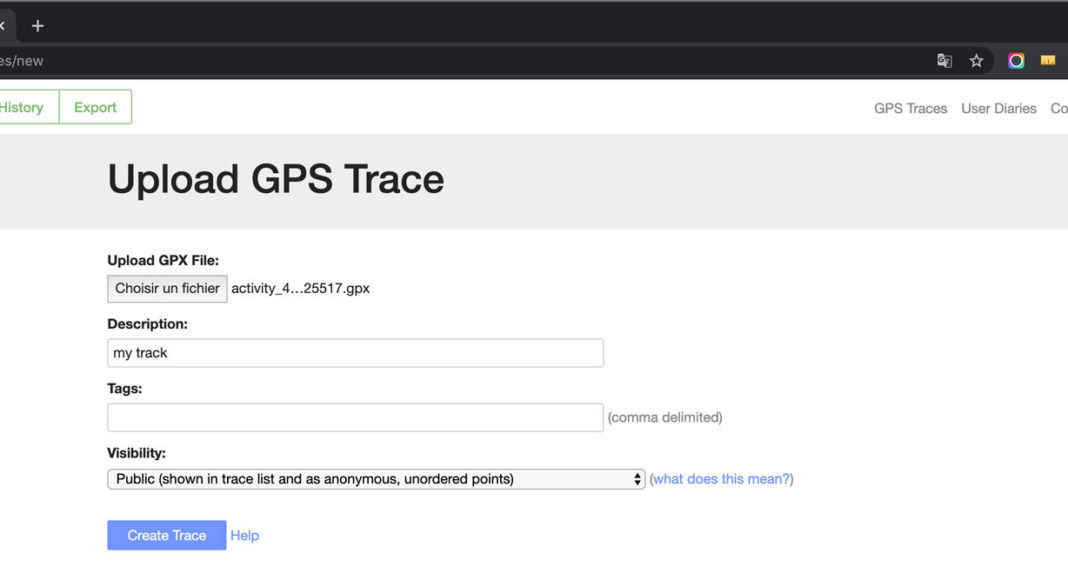This screenshot has height=580, width=1068.
Task: Go to GPS Traces in top navigation
Action: click(x=910, y=108)
